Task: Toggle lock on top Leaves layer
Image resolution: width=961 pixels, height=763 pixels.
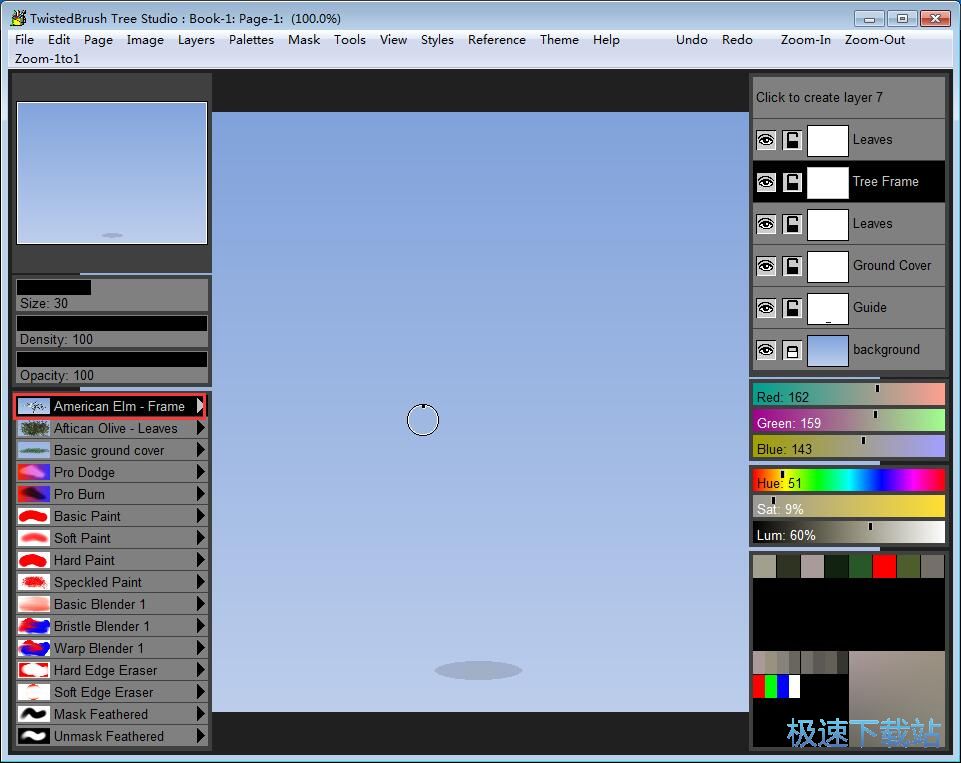Action: coord(792,140)
